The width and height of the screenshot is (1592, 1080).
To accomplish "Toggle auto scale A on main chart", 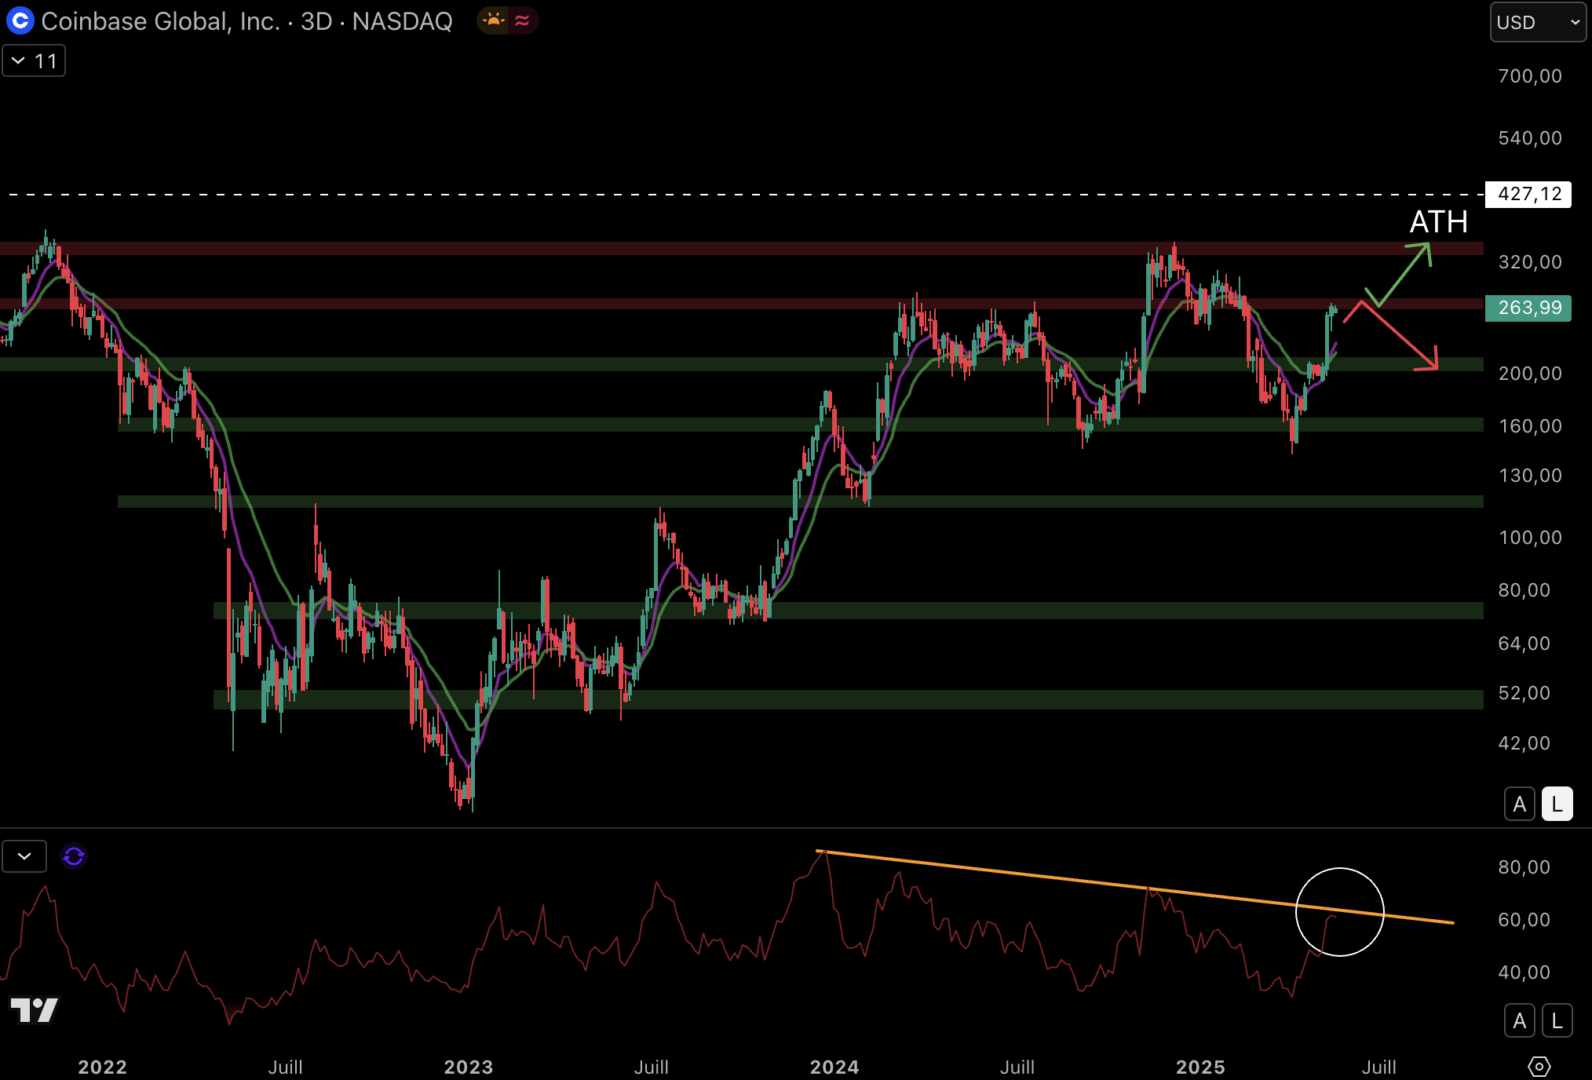I will 1520,804.
